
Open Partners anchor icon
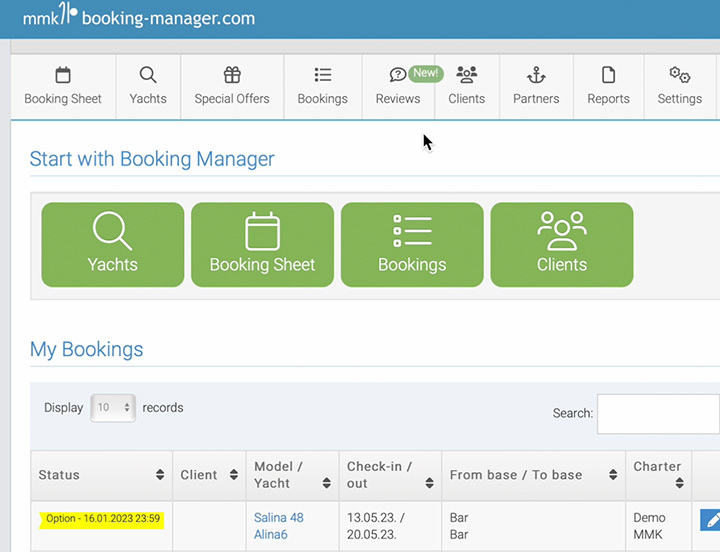(x=536, y=76)
